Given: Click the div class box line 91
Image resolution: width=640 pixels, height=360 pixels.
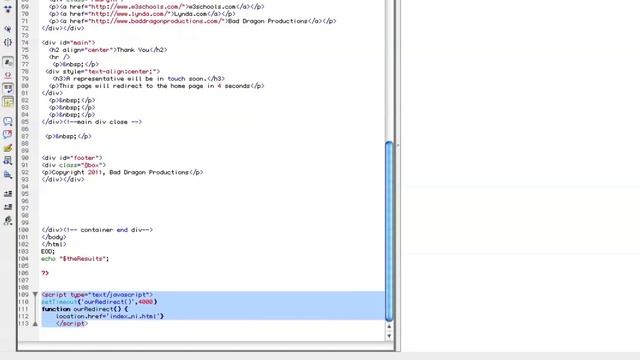Looking at the screenshot, I should 73,165.
